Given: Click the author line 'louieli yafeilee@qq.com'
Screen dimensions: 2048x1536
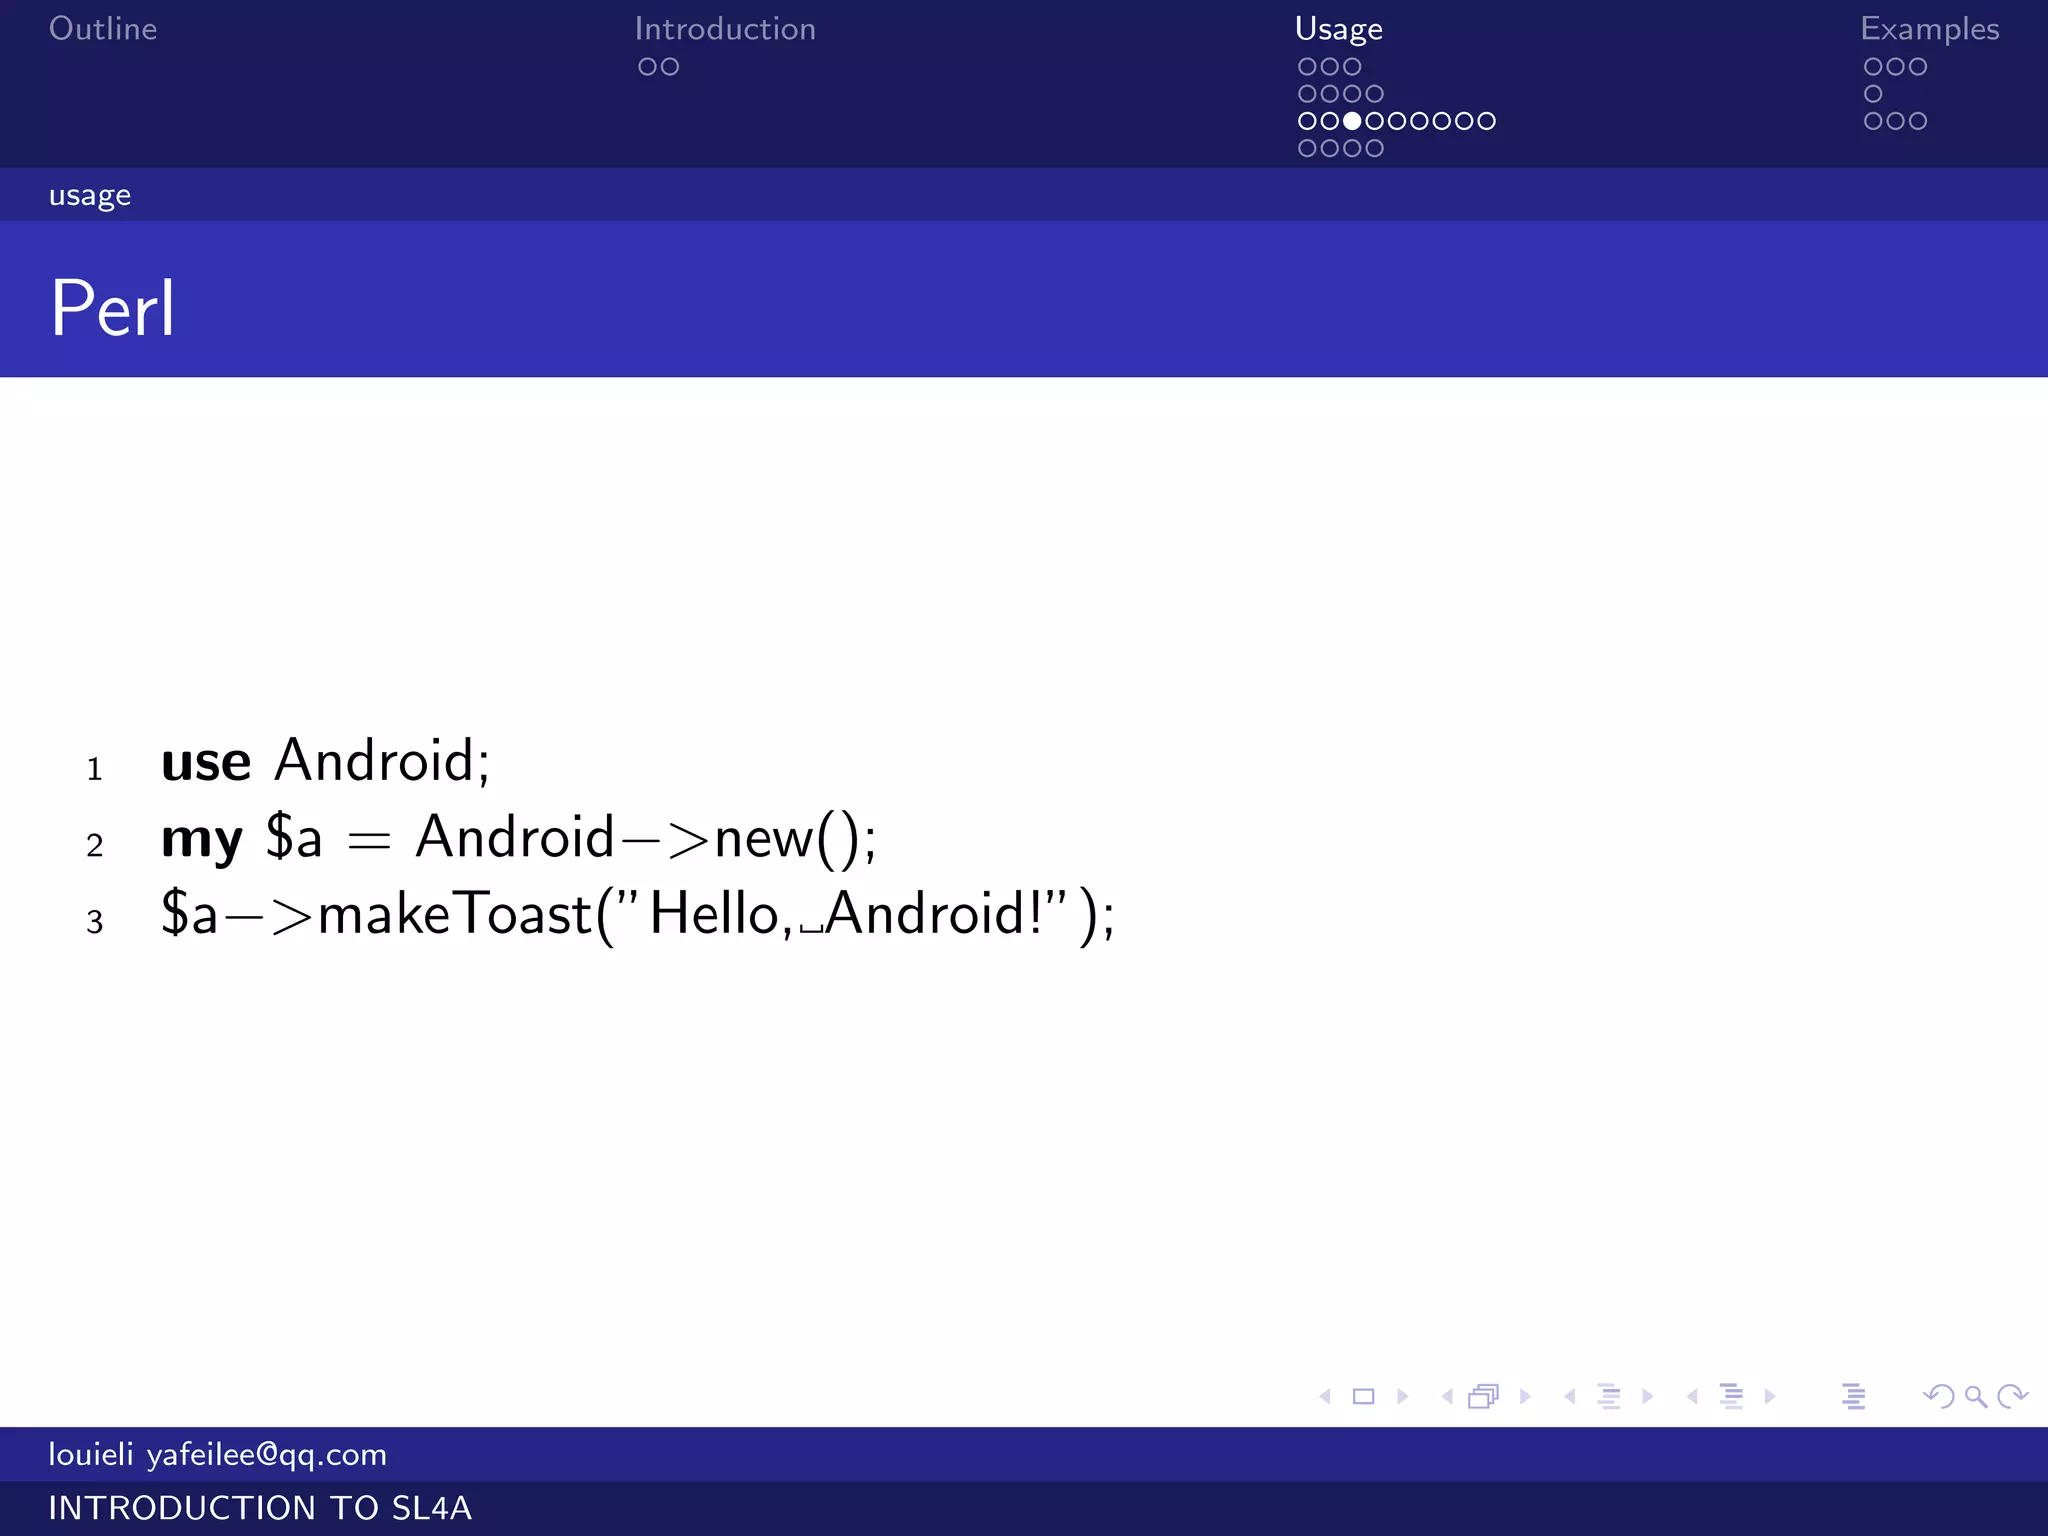Looking at the screenshot, I should pyautogui.click(x=217, y=1454).
